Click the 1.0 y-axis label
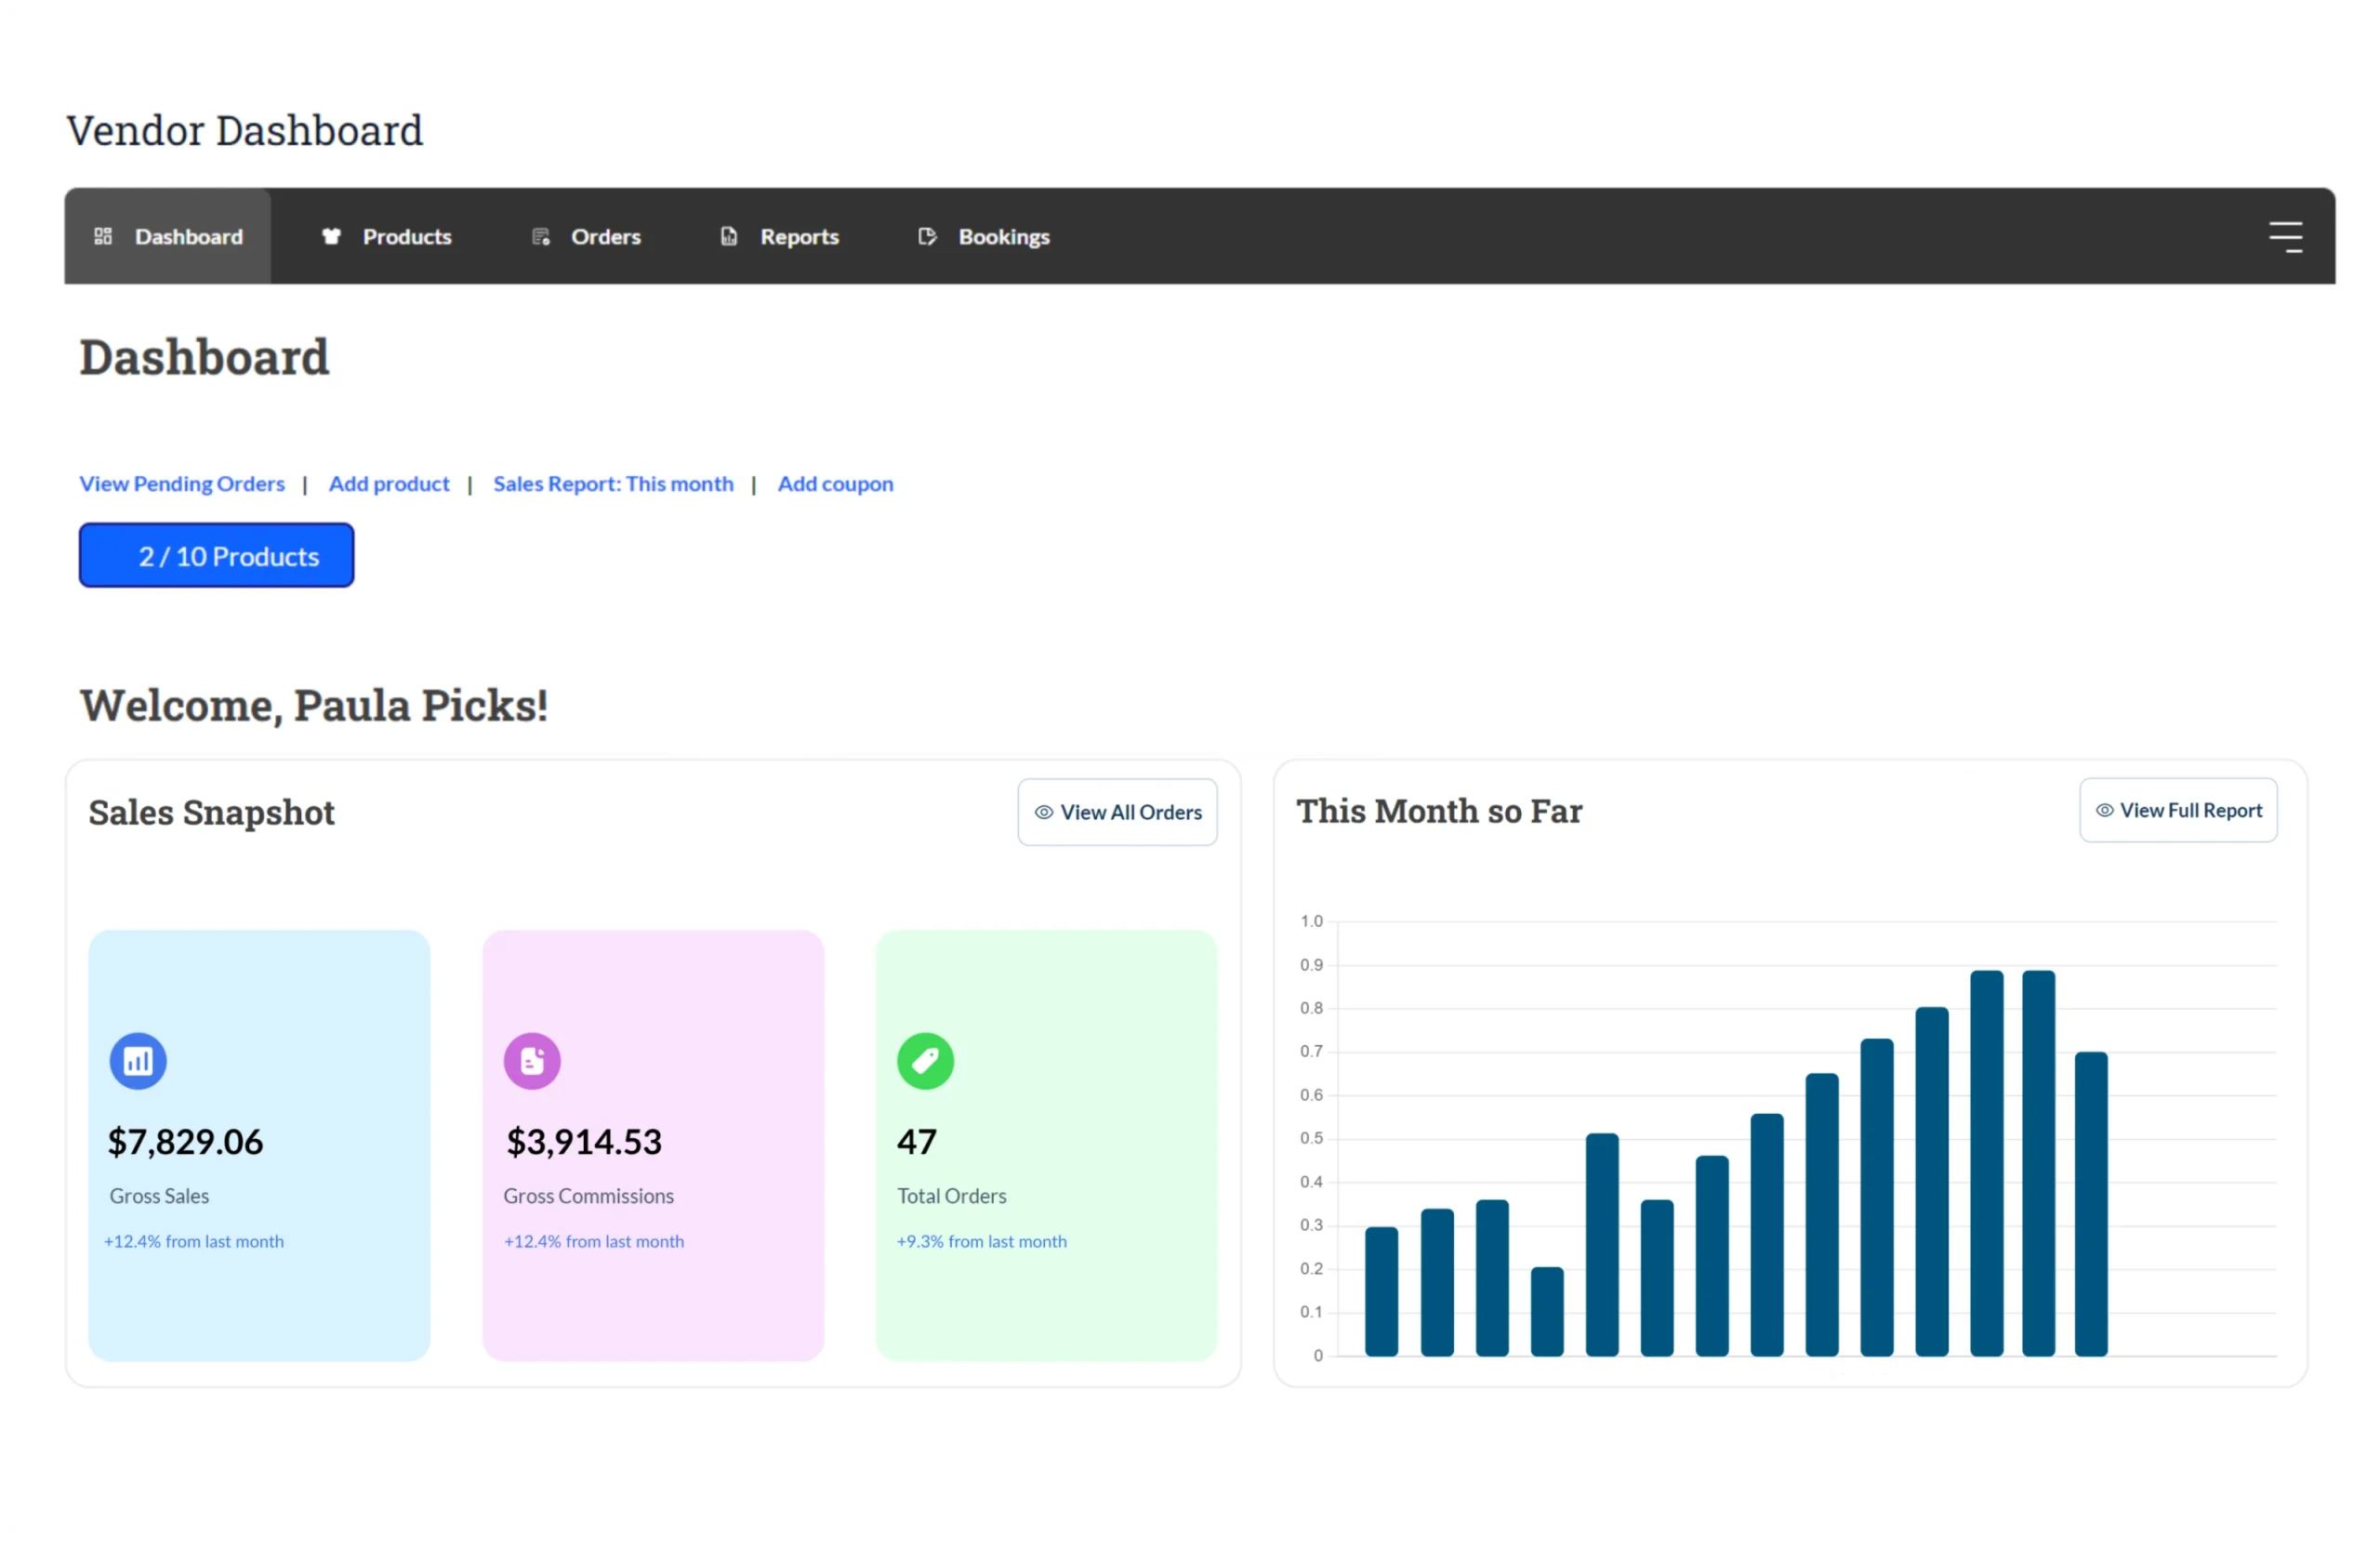This screenshot has width=2380, height=1549. pos(1311,921)
